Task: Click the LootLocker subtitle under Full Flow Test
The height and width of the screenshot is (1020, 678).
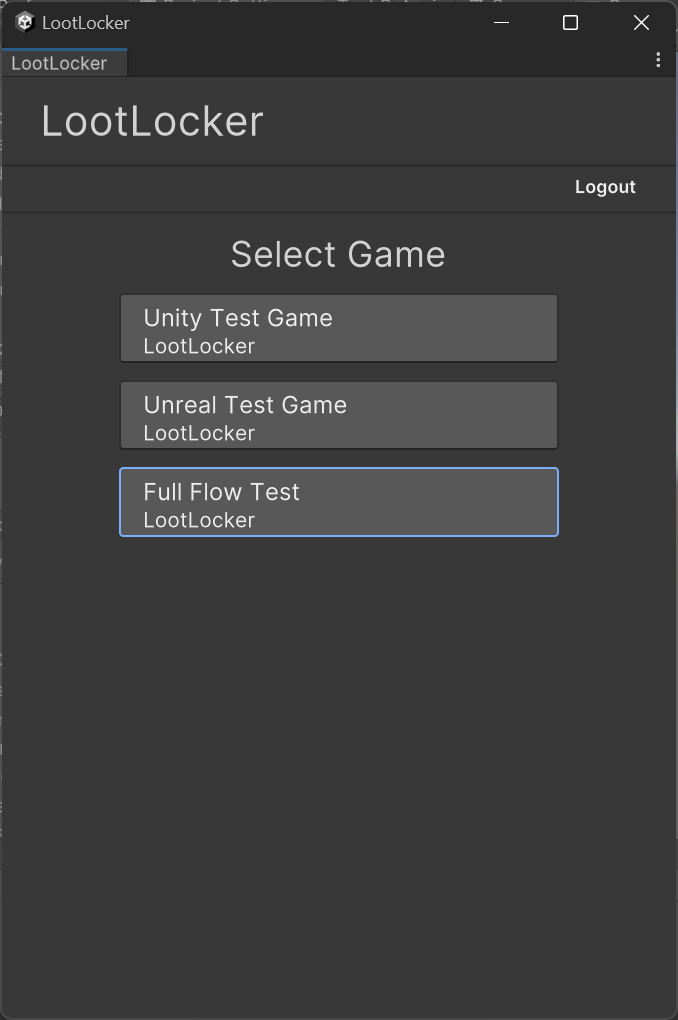Action: [199, 521]
